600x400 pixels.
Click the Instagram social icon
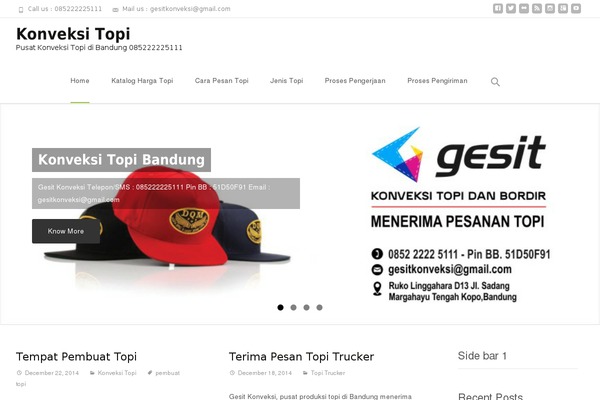(x=550, y=8)
